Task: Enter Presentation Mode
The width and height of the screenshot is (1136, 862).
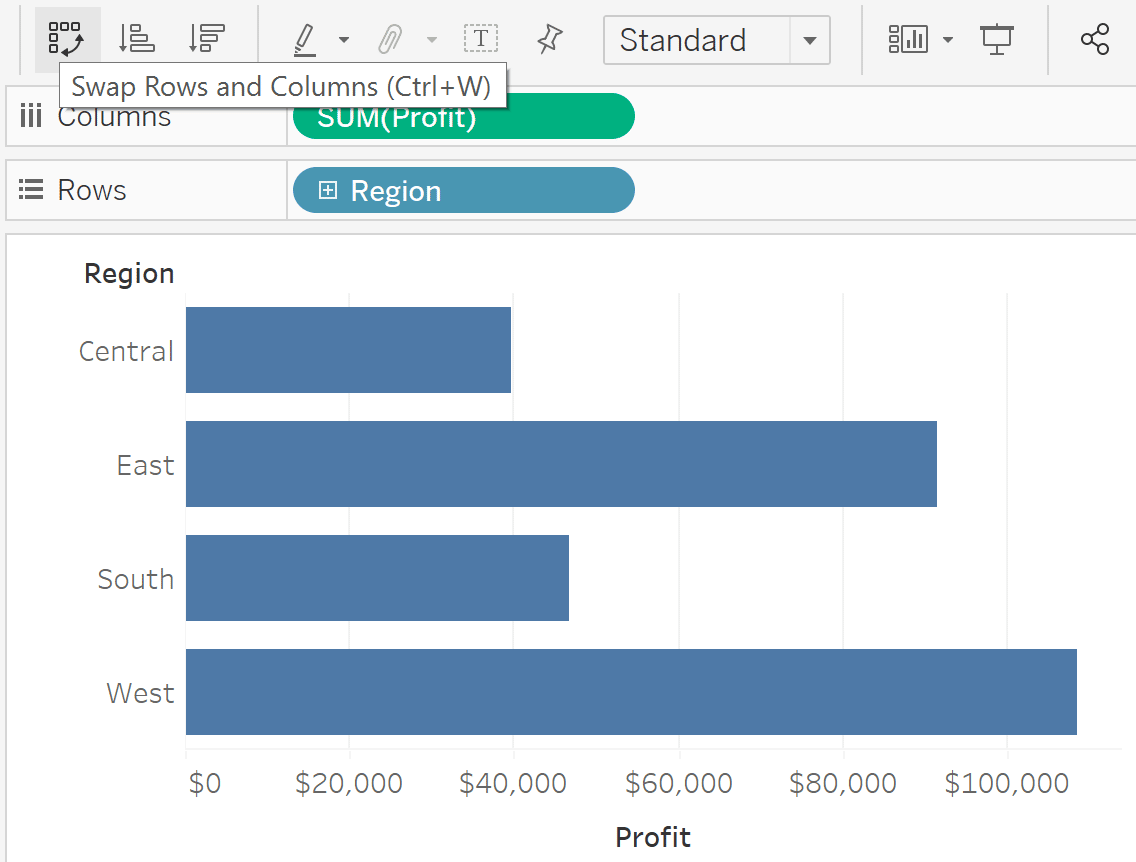Action: tap(997, 38)
